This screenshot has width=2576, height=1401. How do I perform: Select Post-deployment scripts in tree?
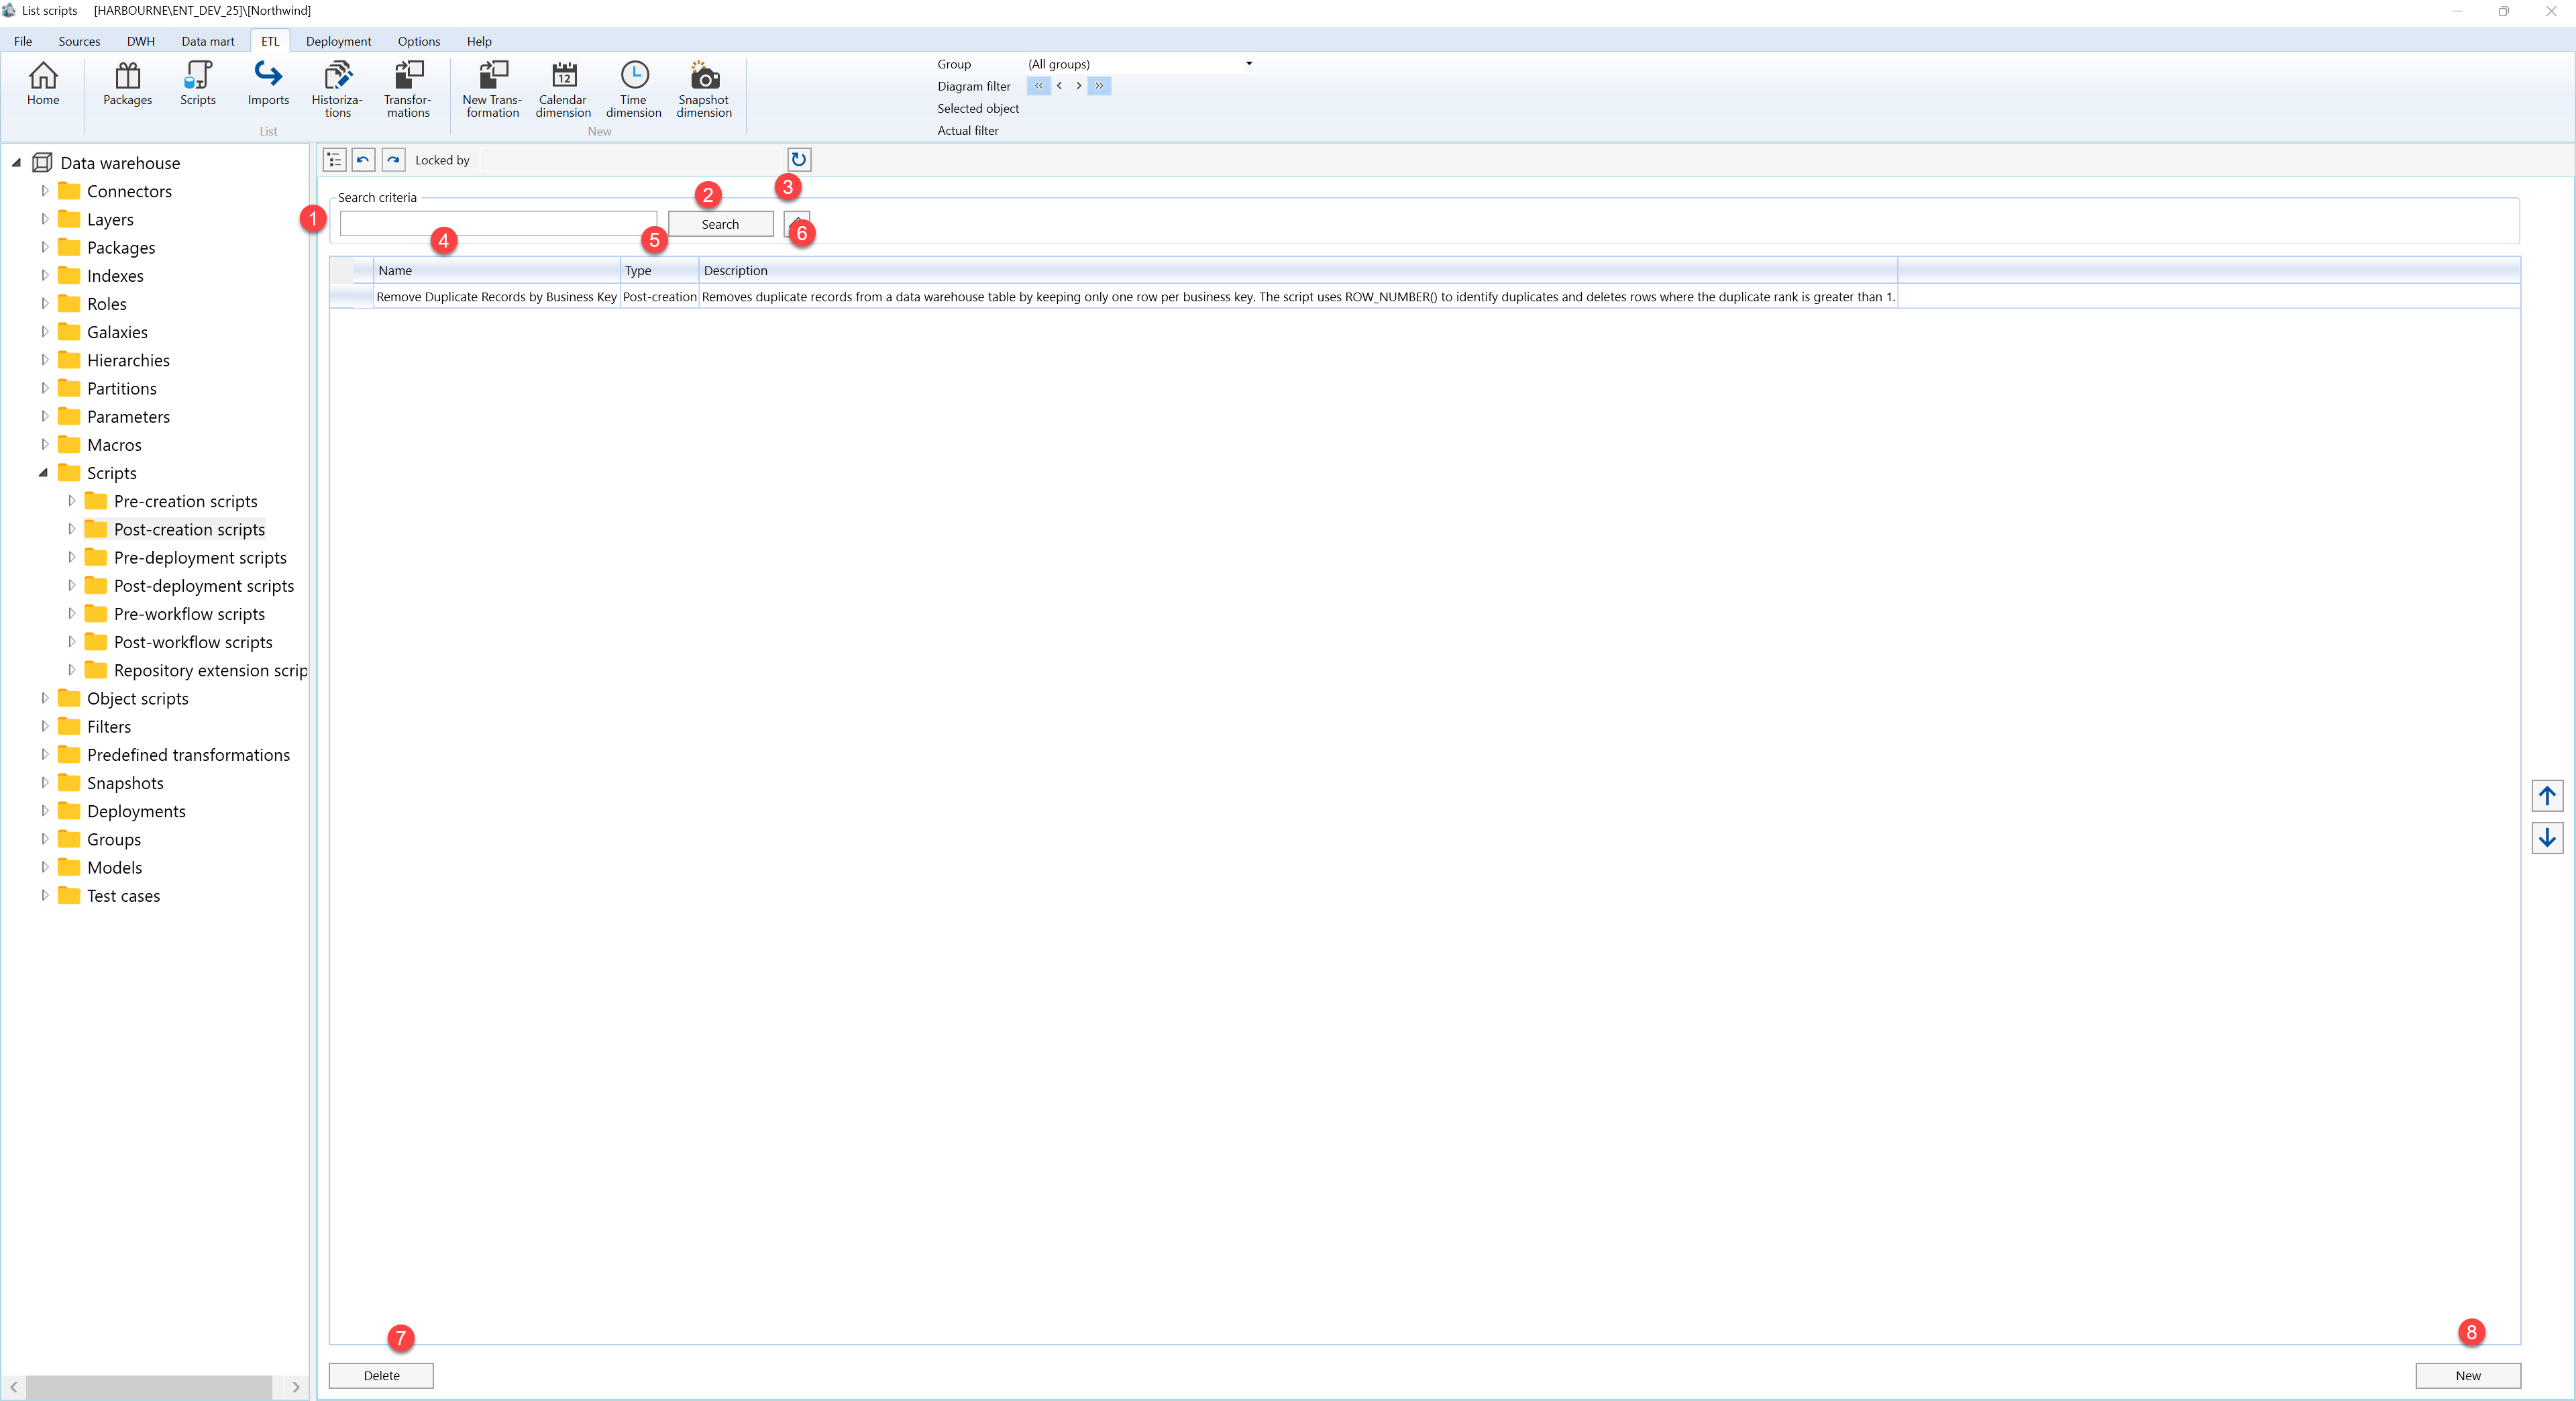pos(204,585)
